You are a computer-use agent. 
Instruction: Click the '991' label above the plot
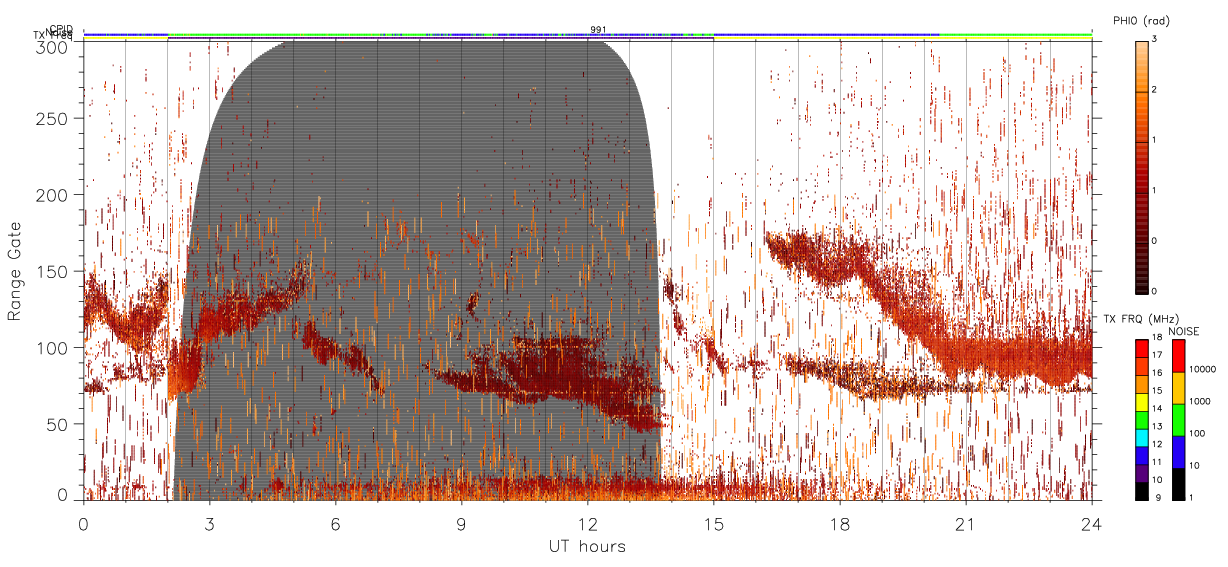click(598, 30)
